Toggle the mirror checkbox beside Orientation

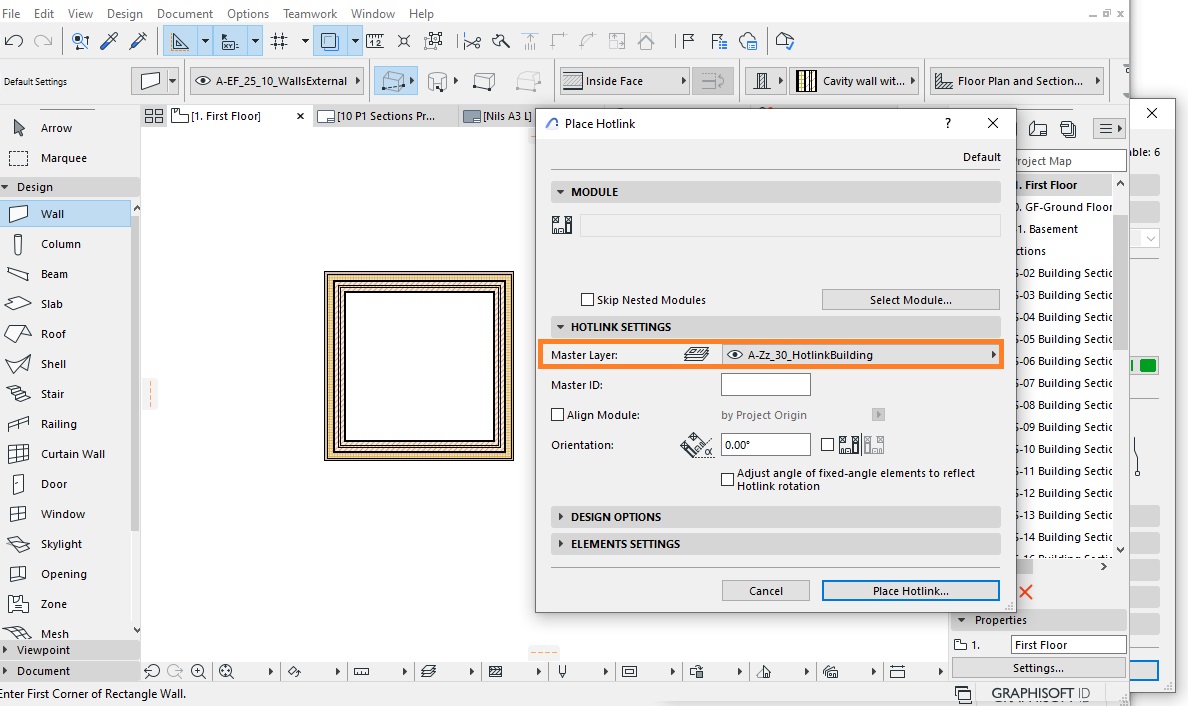(x=827, y=445)
